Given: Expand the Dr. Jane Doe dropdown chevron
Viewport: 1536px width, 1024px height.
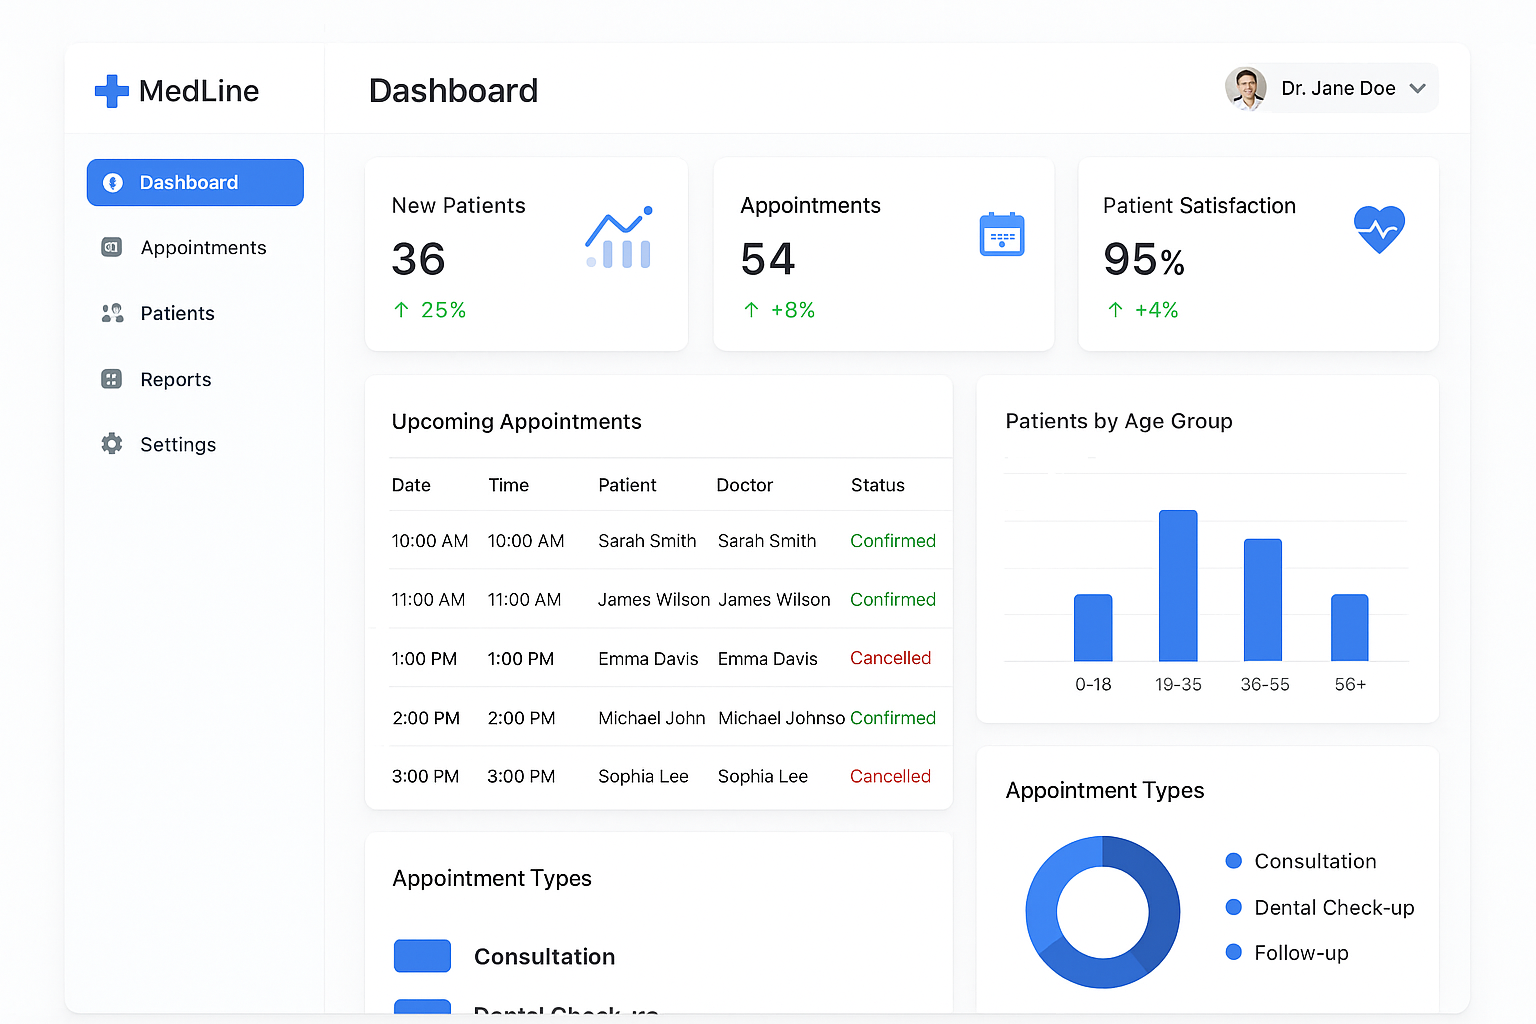Looking at the screenshot, I should click(1417, 88).
